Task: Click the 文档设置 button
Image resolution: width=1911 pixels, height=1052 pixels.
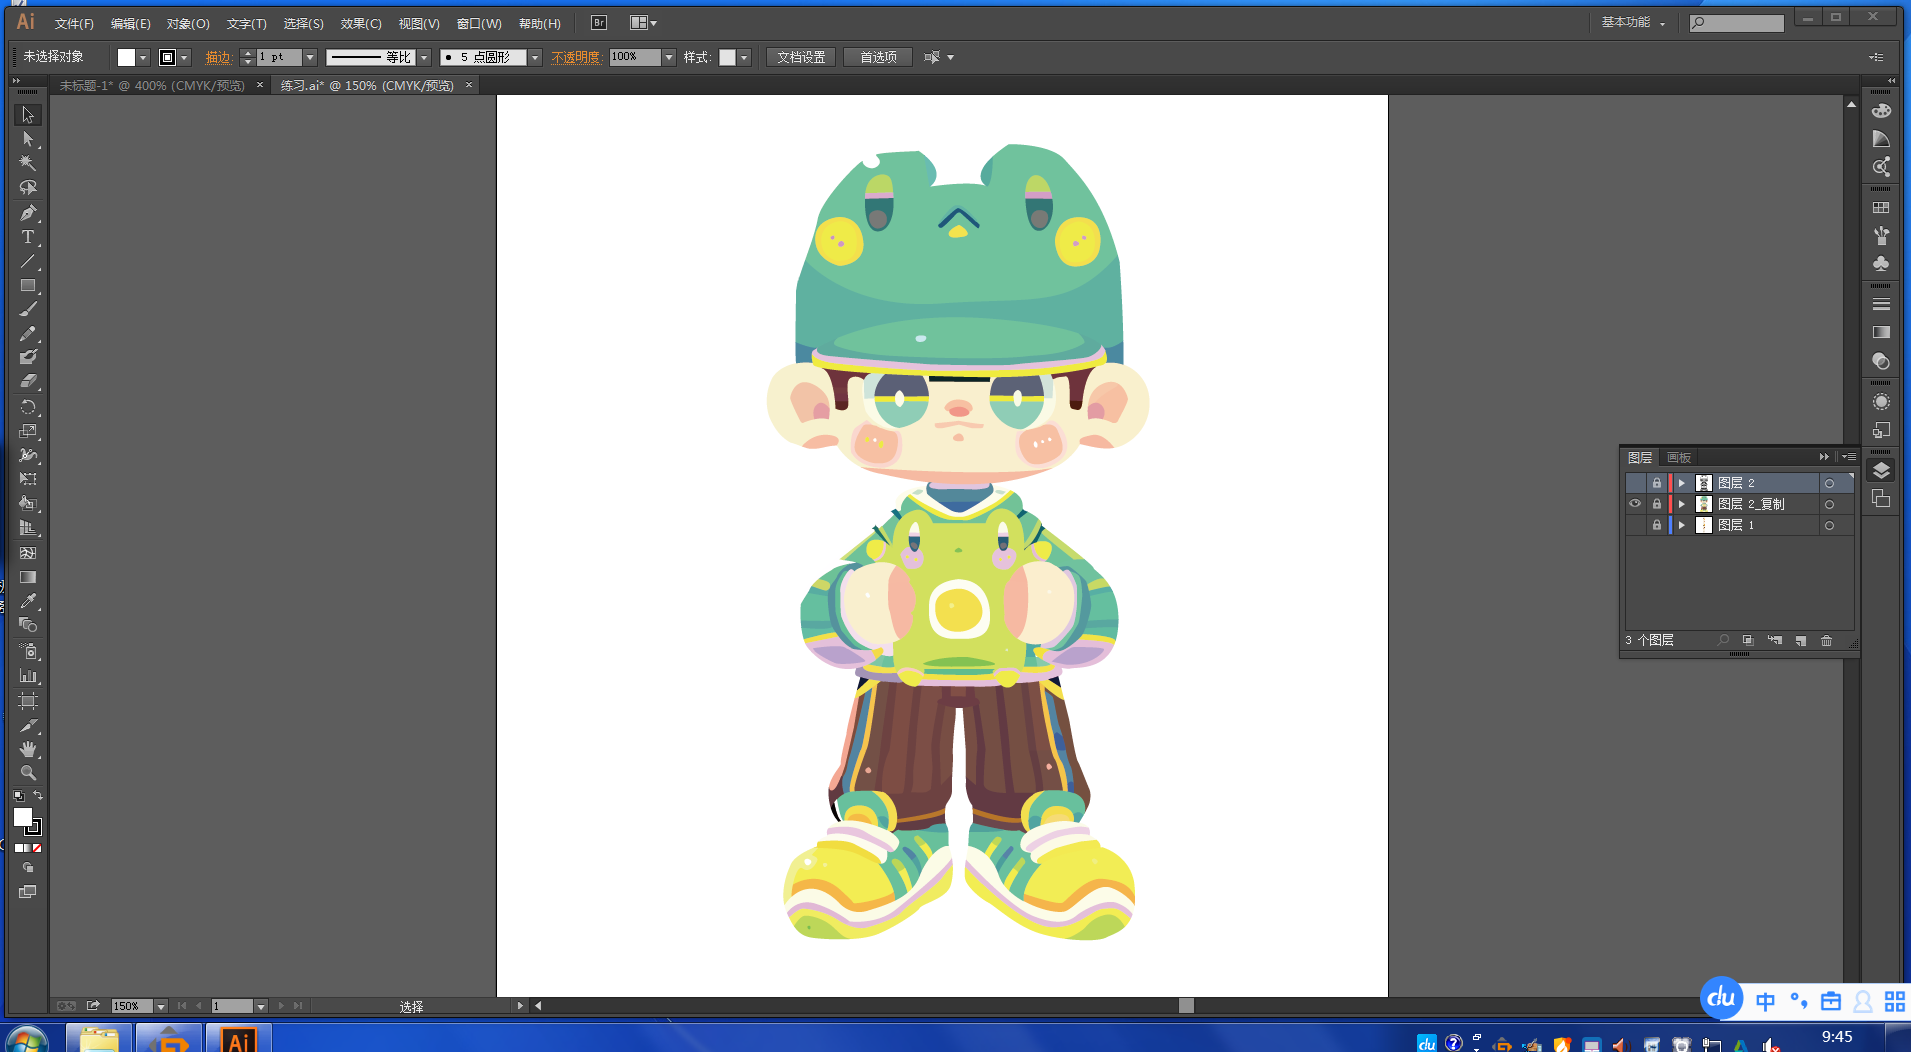Action: point(801,58)
